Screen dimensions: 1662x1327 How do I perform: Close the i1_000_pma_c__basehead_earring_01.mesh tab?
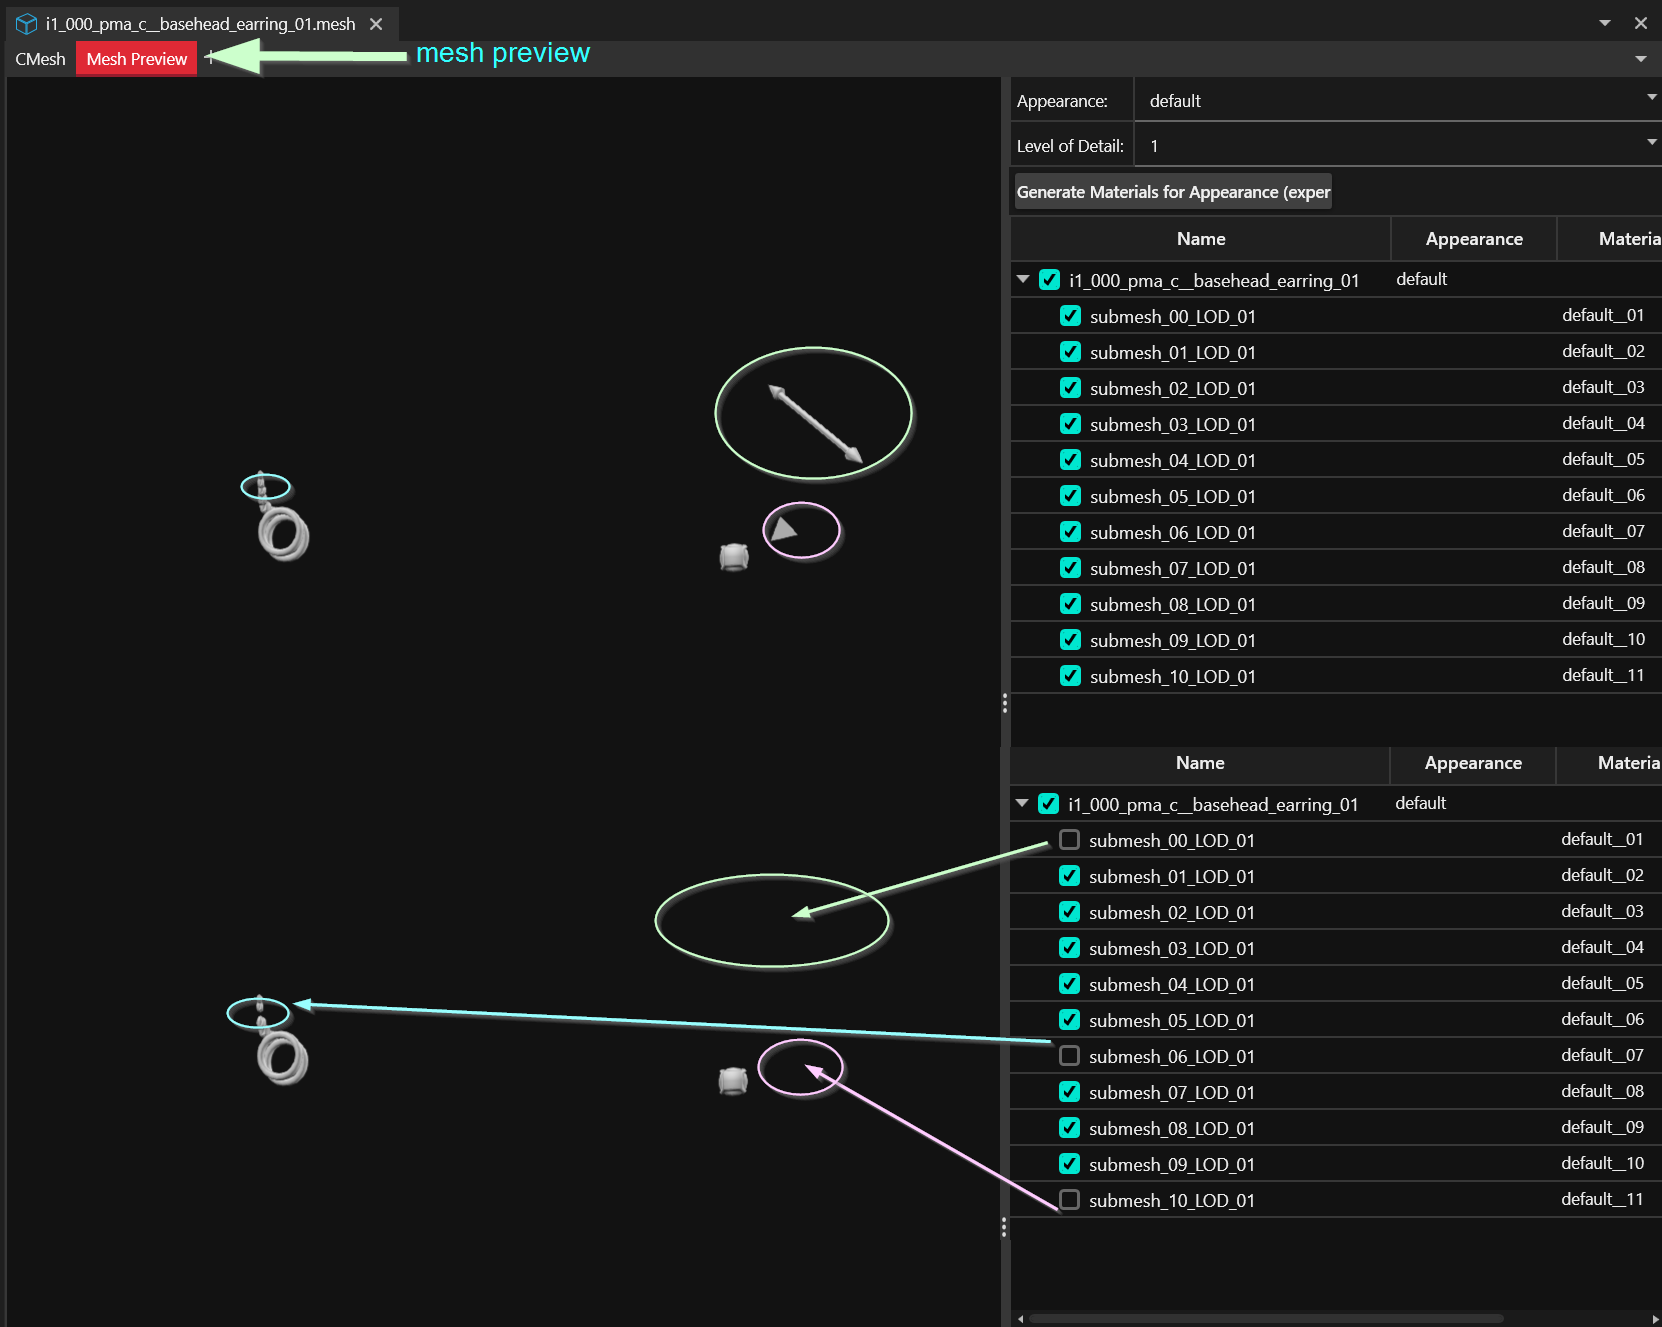pos(376,24)
